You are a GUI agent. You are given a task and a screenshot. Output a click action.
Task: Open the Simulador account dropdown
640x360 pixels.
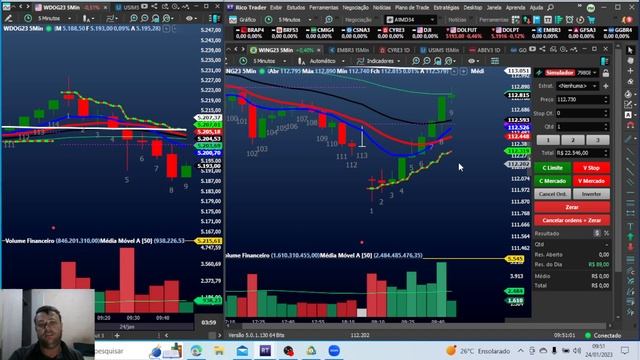(x=595, y=73)
